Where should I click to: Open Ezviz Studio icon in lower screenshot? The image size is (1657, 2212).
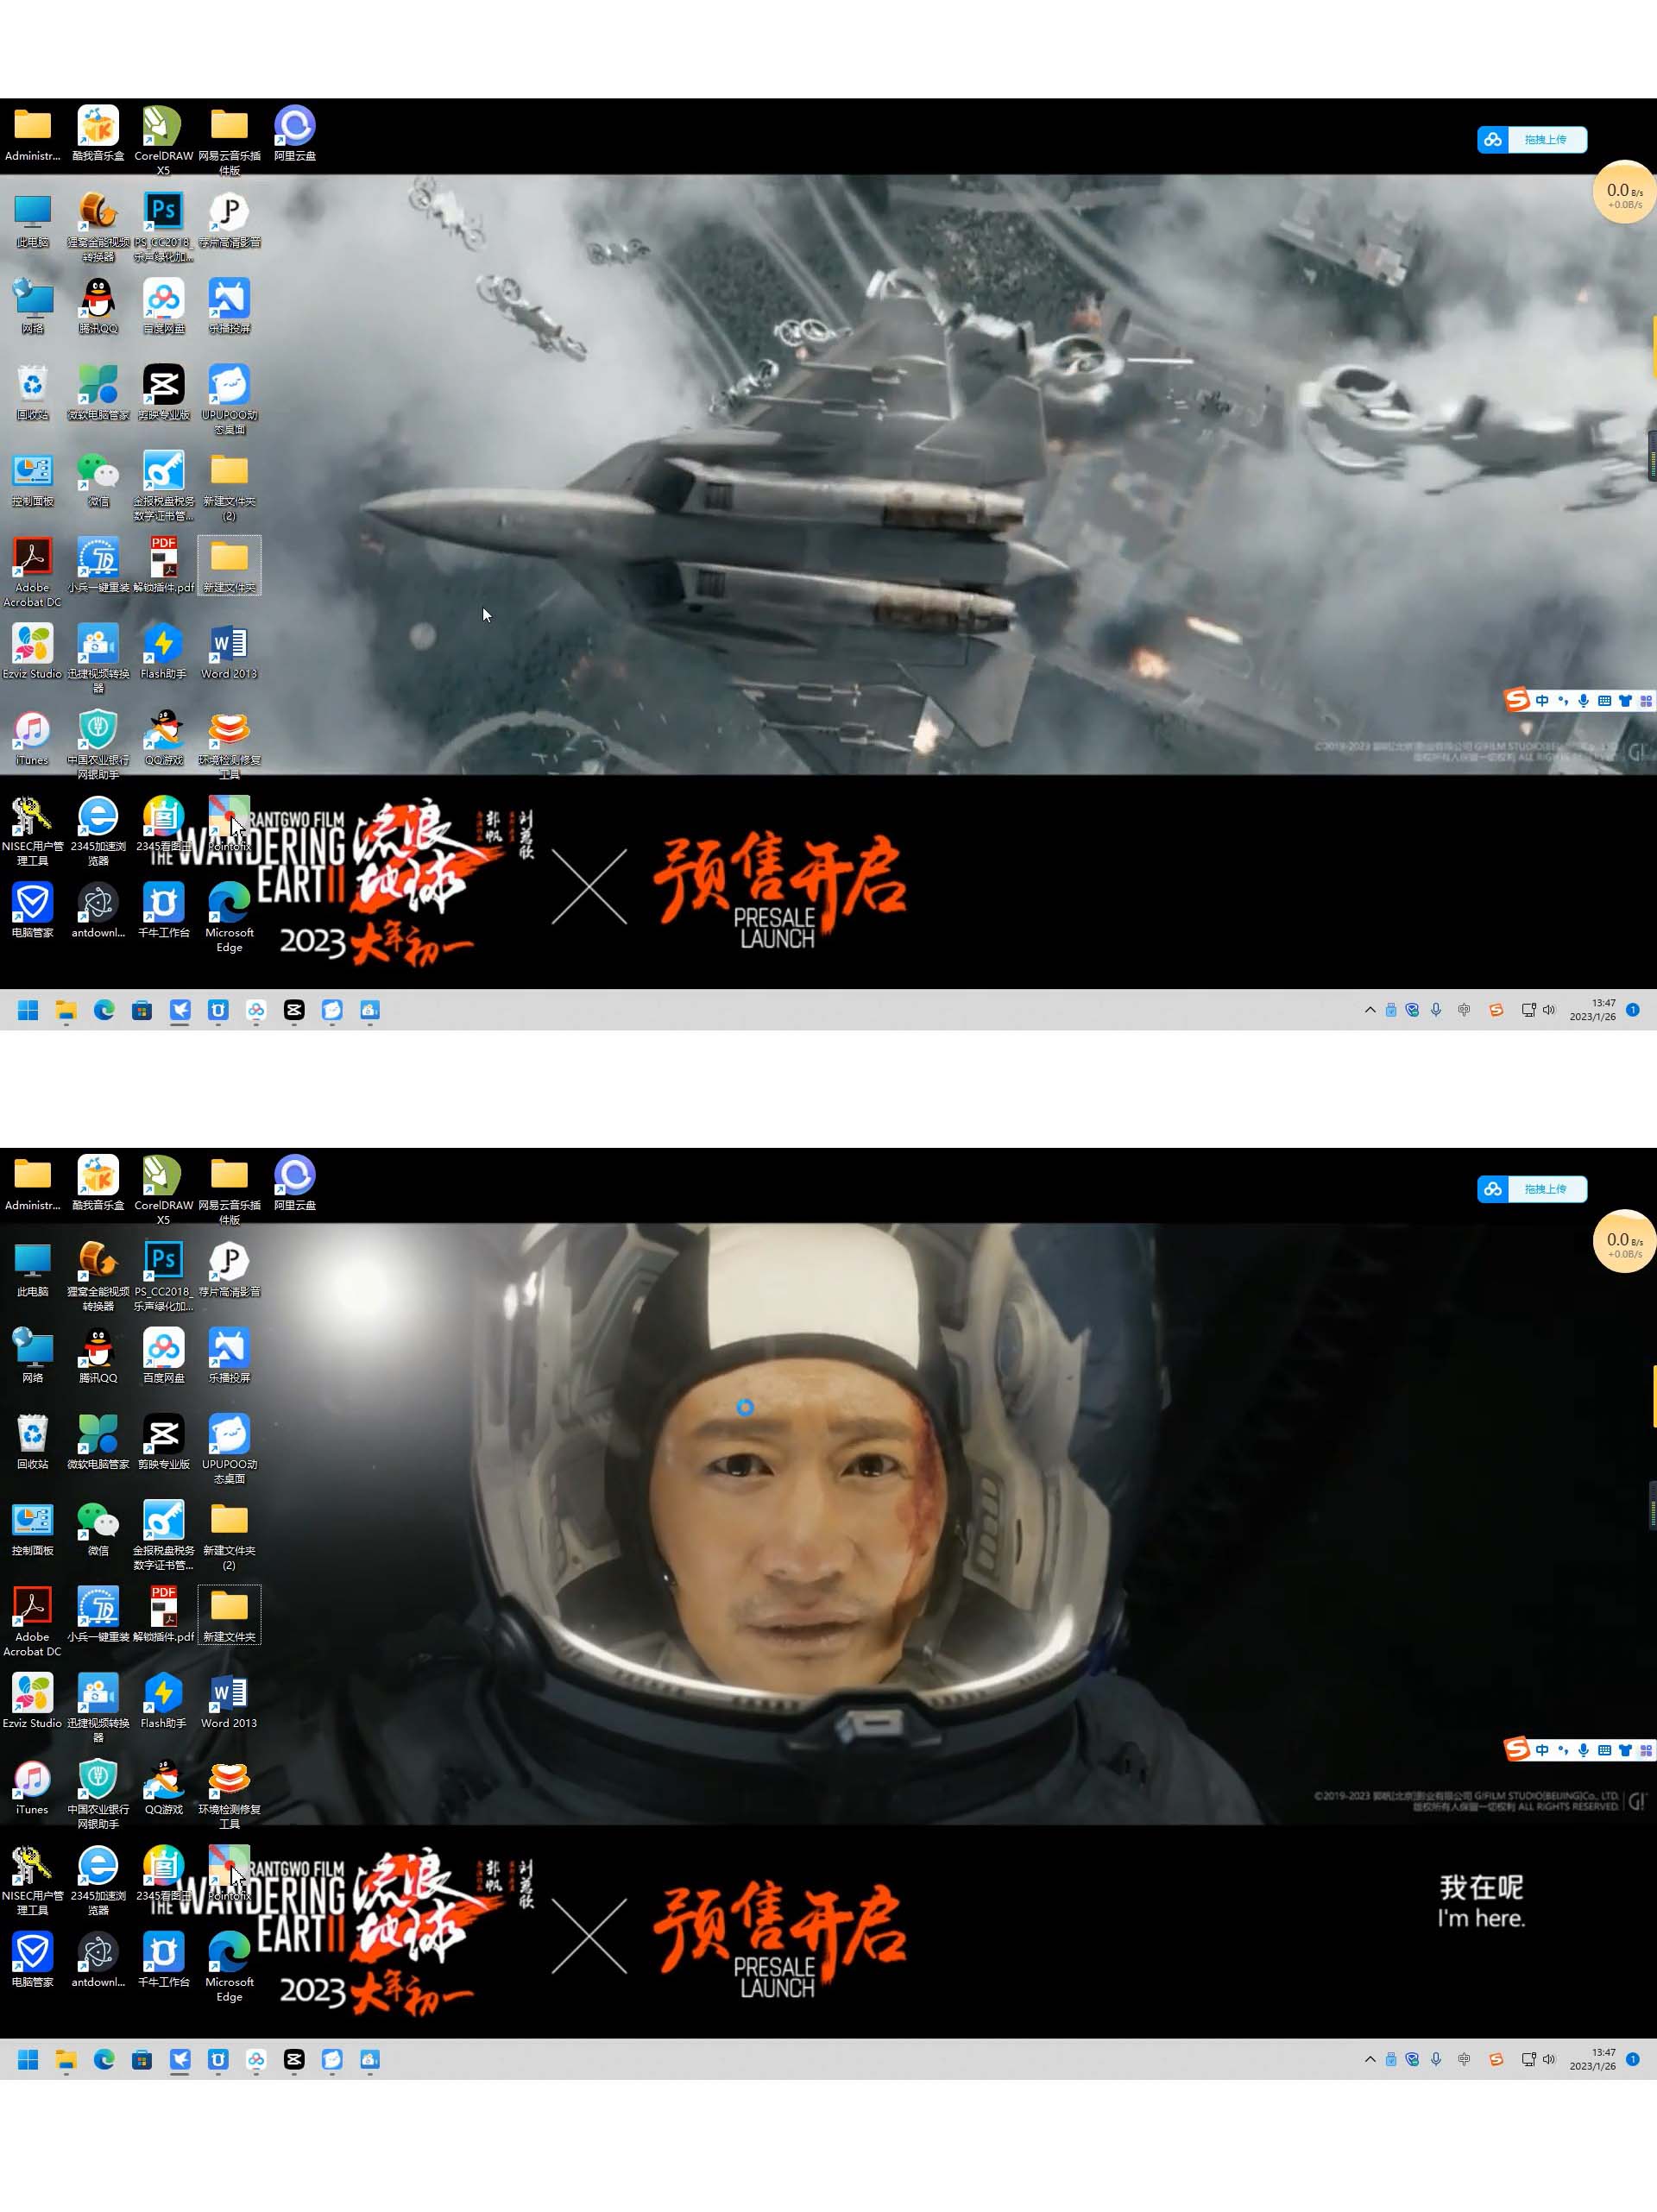click(32, 1700)
